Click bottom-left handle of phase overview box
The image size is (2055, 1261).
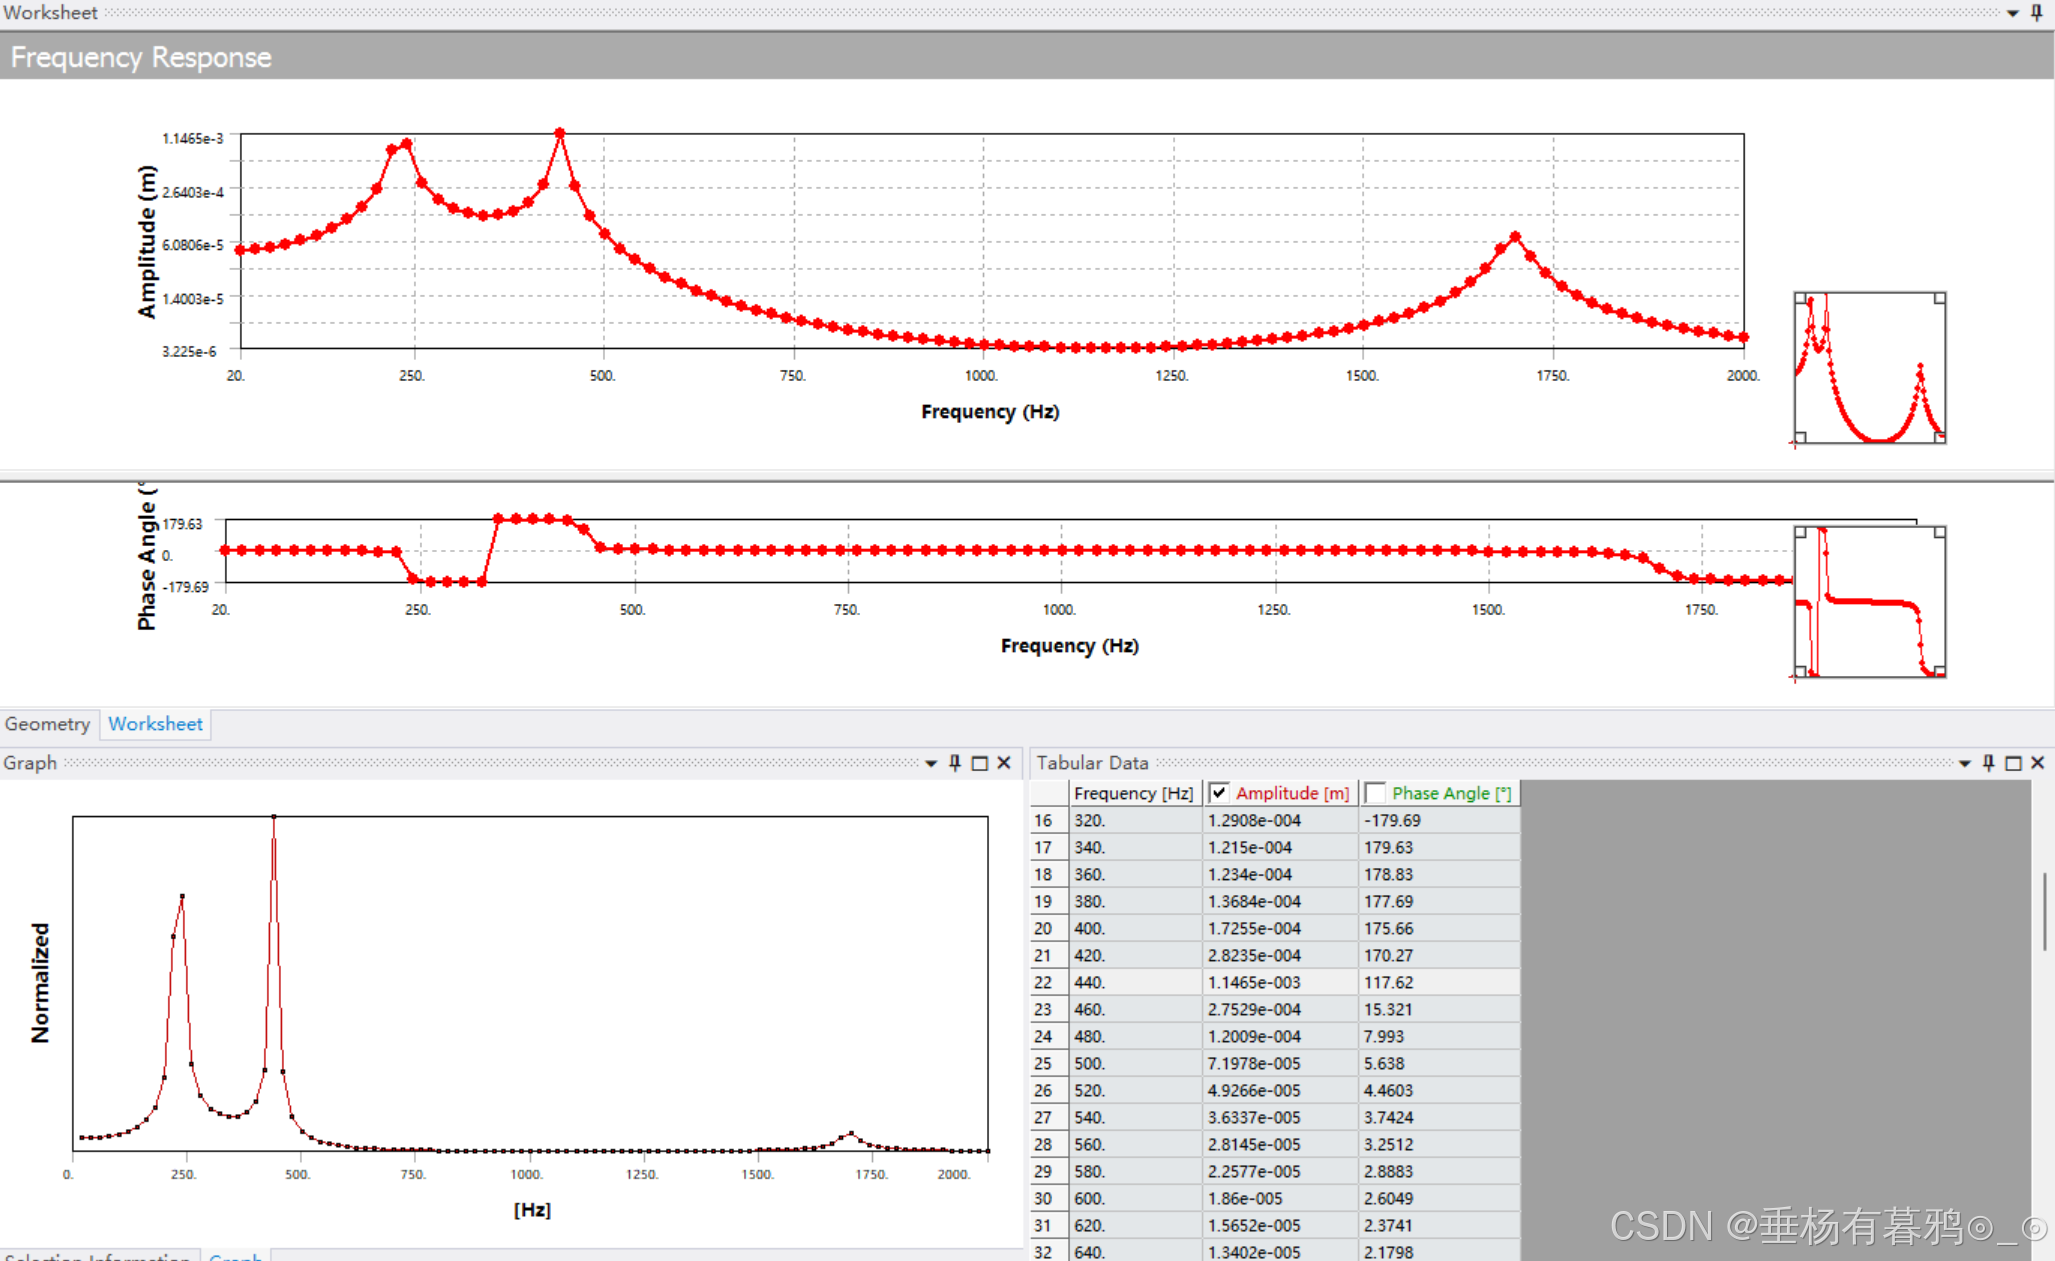coord(1800,671)
